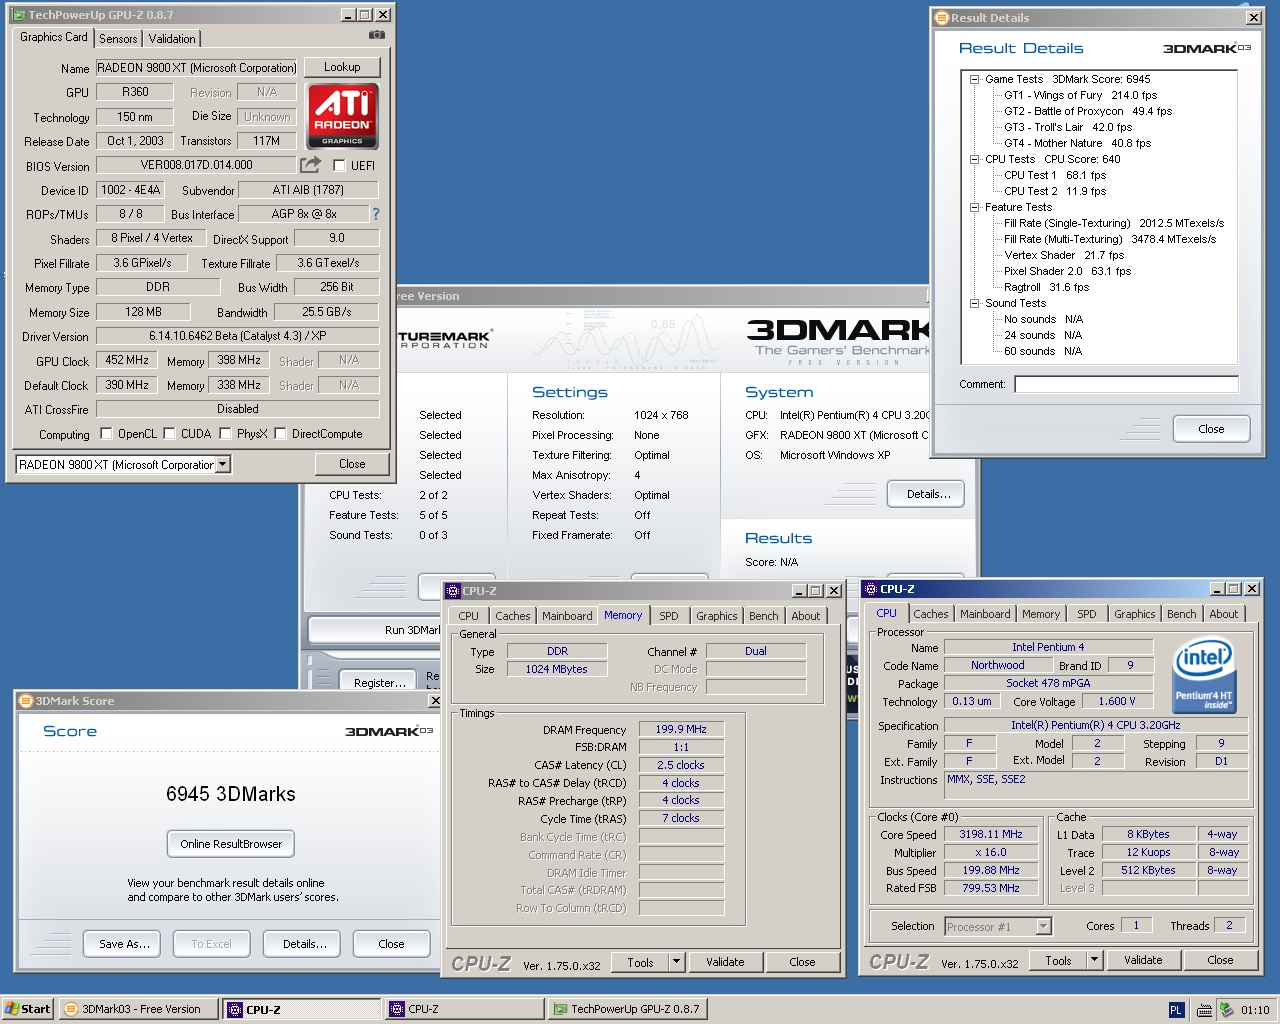
Task: Click the clock showing 01:10
Action: point(1255,1010)
